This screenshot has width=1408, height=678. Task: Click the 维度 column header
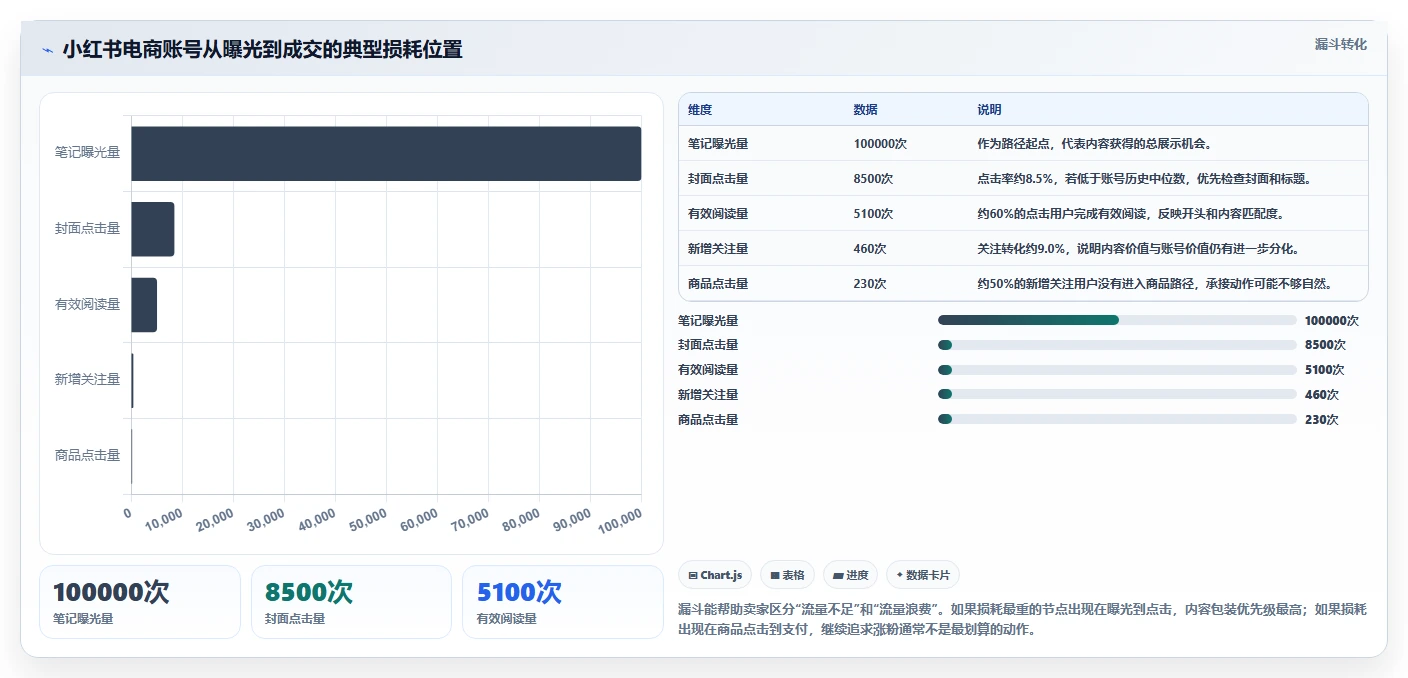point(700,110)
